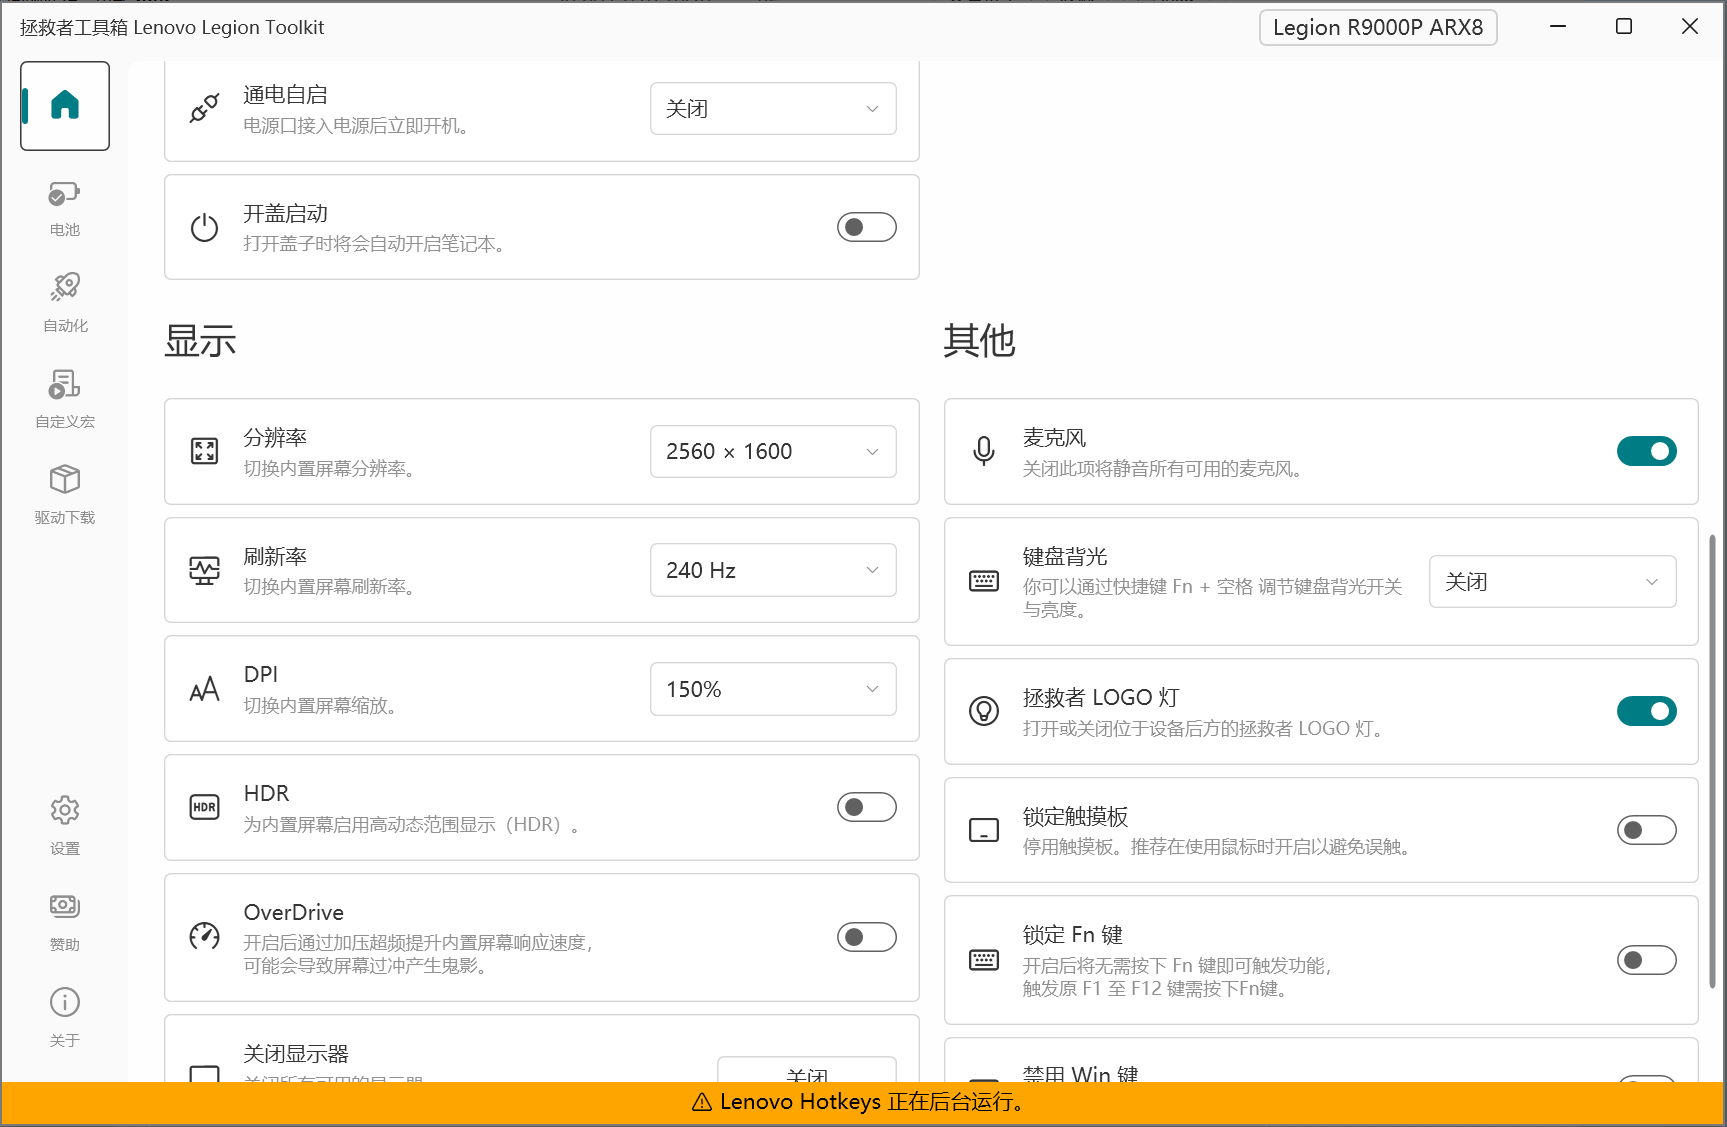This screenshot has width=1727, height=1127.
Task: Open the DPI dropdown showing 150%
Action: pyautogui.click(x=773, y=689)
